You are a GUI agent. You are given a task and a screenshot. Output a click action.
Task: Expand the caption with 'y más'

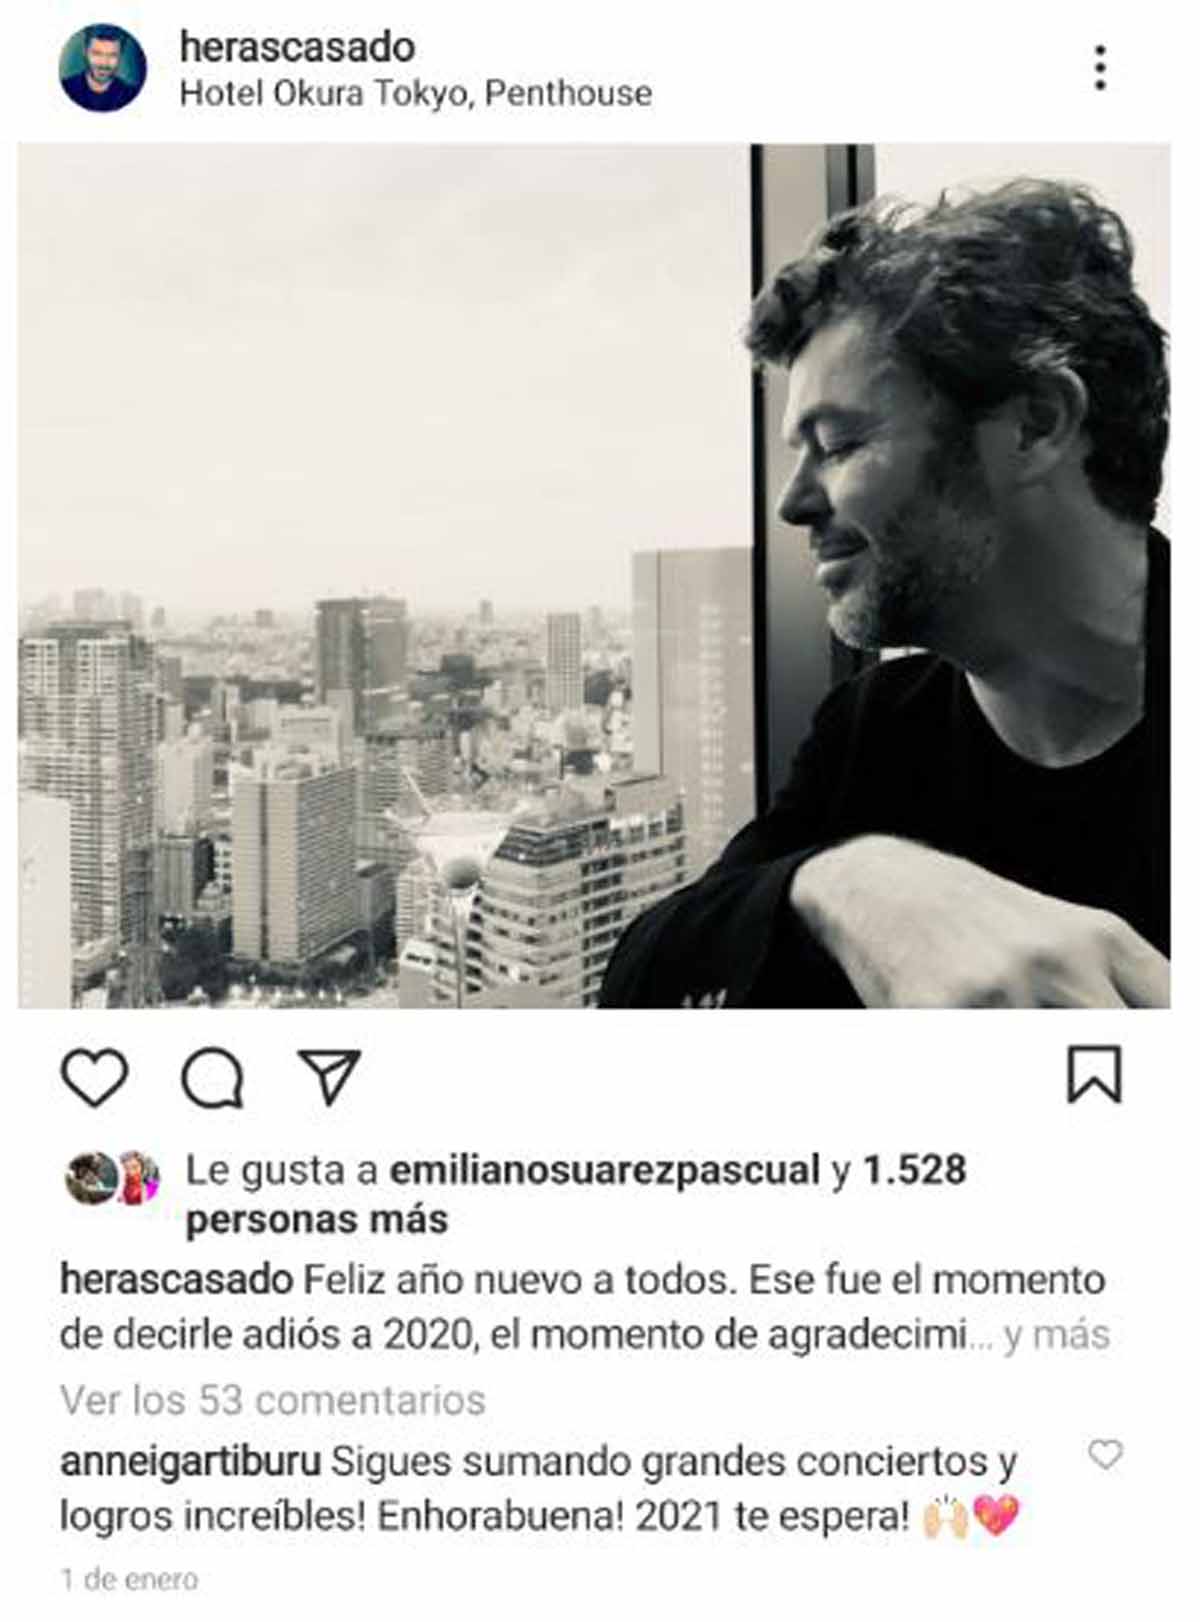click(1056, 1334)
